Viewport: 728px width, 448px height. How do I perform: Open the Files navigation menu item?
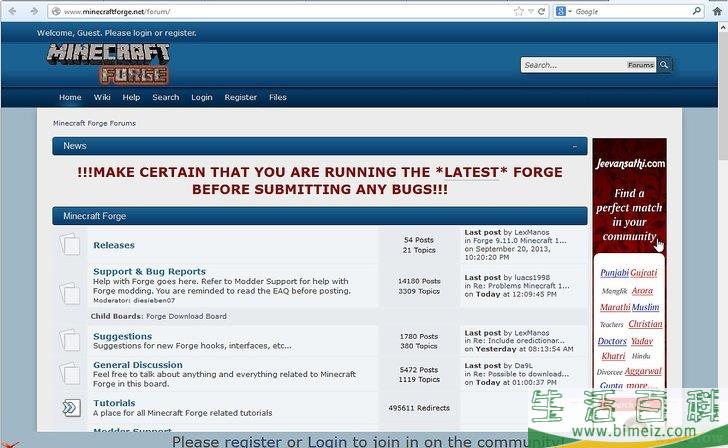click(278, 97)
